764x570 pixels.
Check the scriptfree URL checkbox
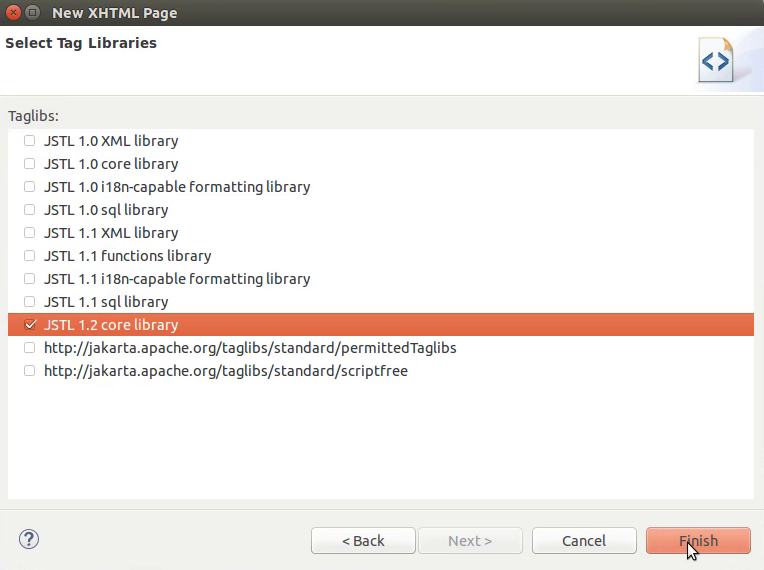[x=30, y=371]
